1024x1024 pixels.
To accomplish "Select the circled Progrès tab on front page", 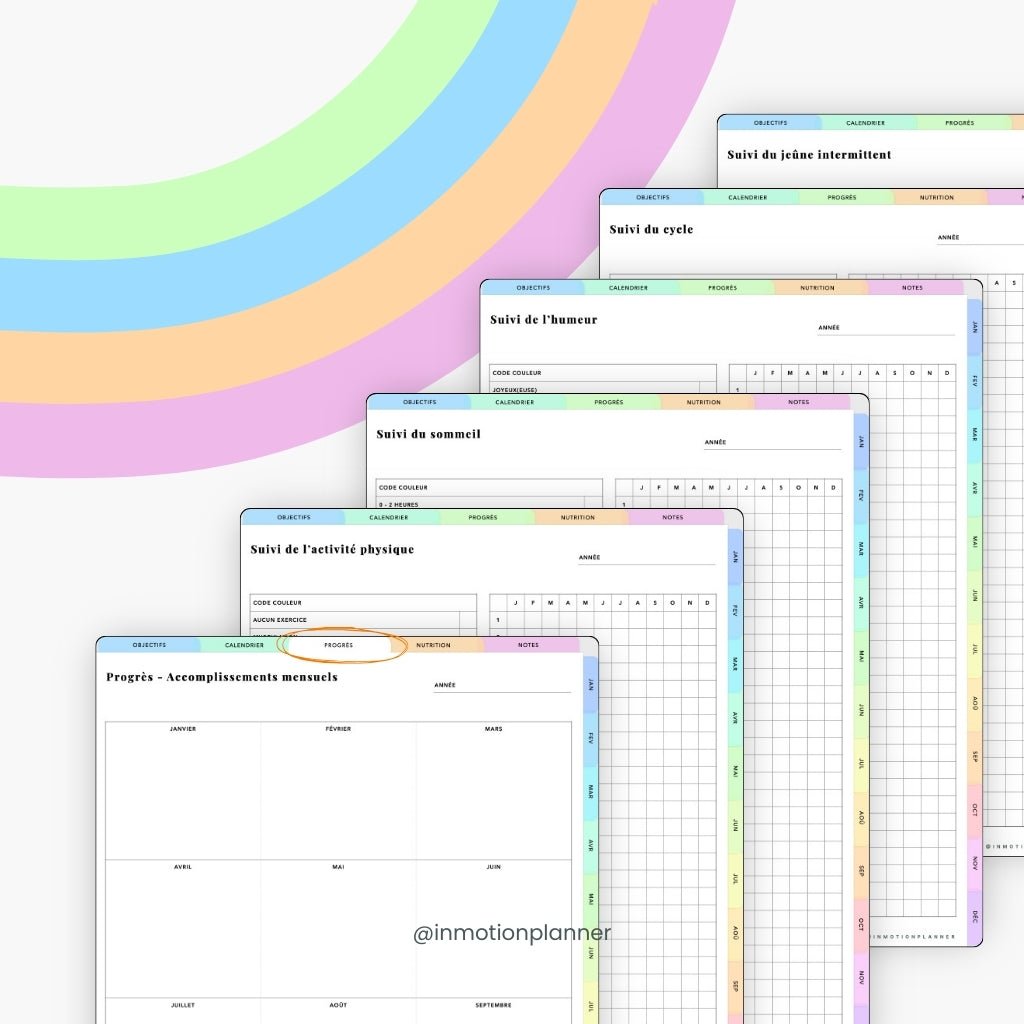I will (x=339, y=645).
